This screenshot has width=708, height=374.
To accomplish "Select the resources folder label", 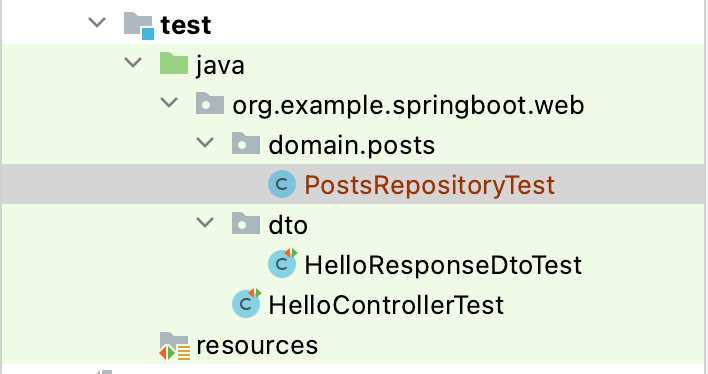I will [x=257, y=346].
